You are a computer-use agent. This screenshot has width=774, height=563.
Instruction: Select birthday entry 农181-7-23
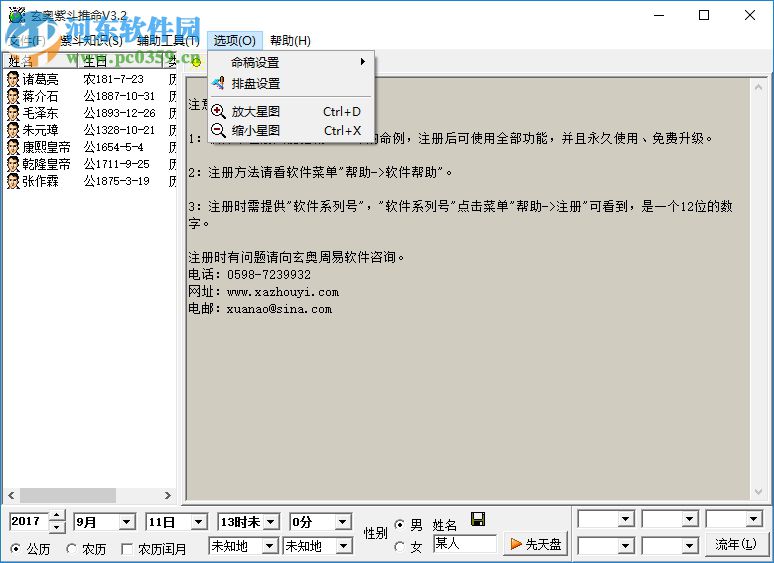[x=113, y=79]
